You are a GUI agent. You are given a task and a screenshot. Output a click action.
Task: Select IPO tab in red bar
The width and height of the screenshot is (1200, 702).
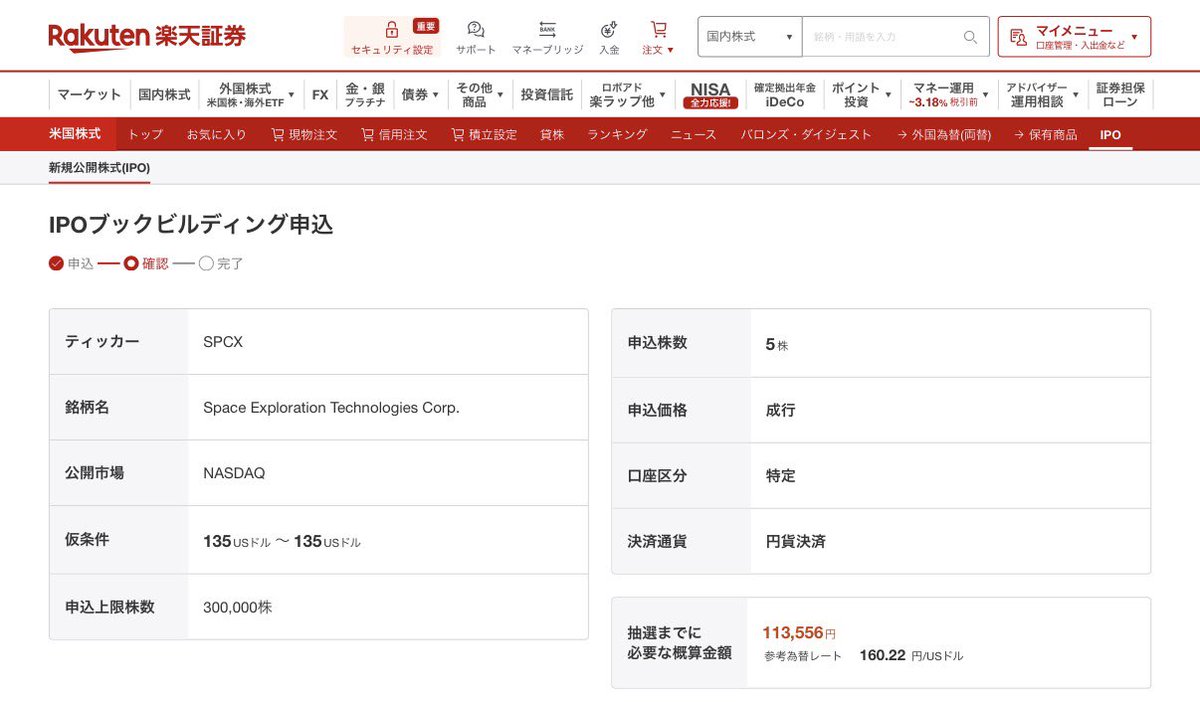point(1110,134)
